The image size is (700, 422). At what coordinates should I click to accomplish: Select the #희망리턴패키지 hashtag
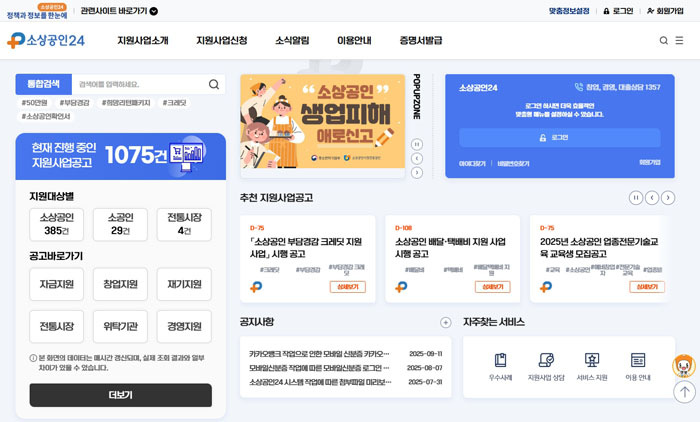coord(126,103)
